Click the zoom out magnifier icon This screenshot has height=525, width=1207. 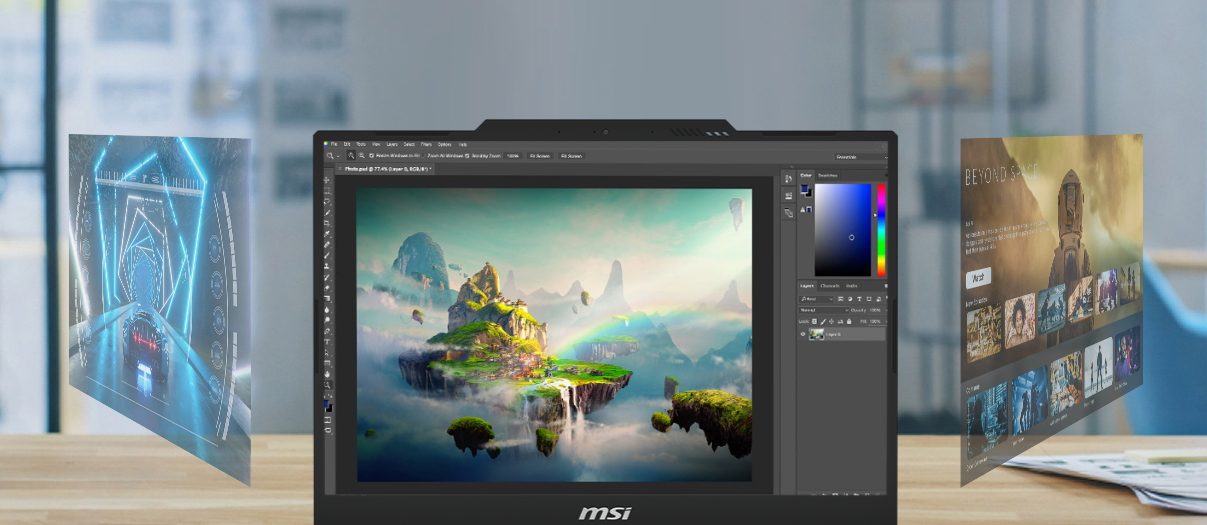361,156
